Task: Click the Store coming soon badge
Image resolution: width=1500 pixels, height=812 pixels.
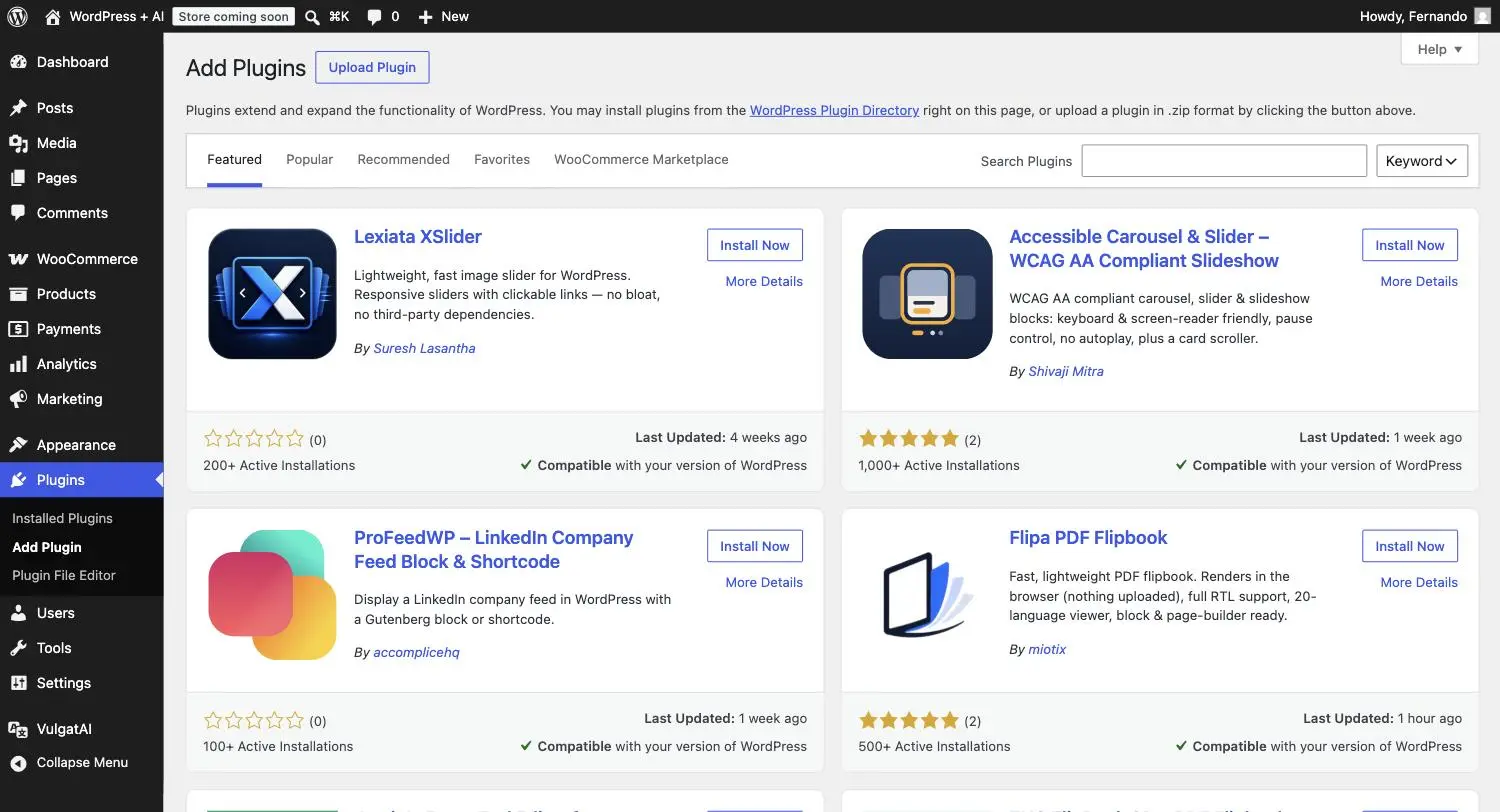Action: (234, 16)
